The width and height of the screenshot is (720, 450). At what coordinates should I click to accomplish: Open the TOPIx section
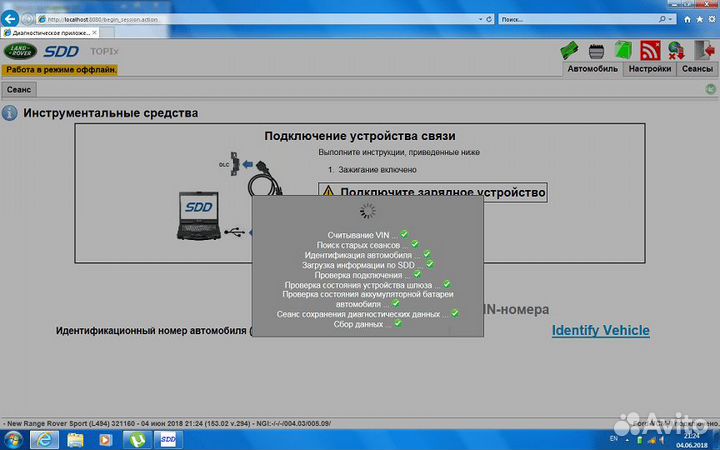[104, 51]
